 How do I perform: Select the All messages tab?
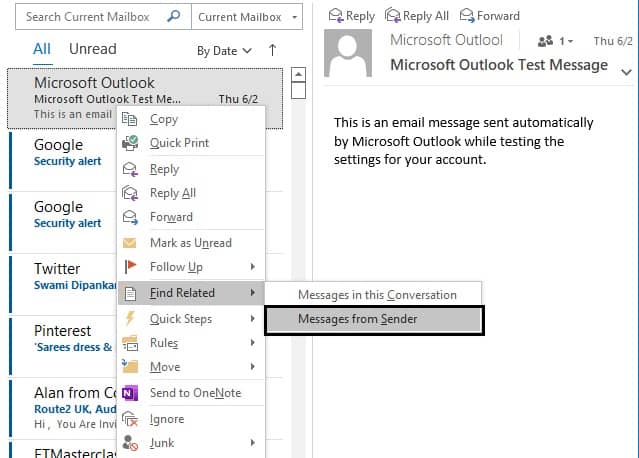(42, 49)
